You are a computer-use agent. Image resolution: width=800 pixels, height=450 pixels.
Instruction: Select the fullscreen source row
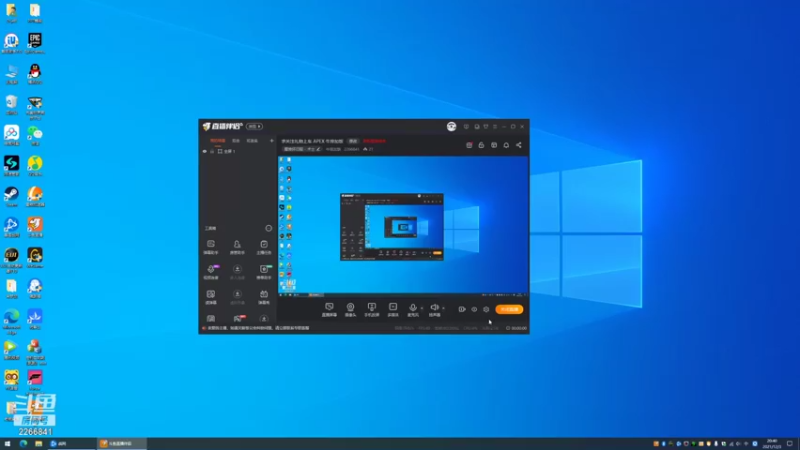(x=238, y=152)
